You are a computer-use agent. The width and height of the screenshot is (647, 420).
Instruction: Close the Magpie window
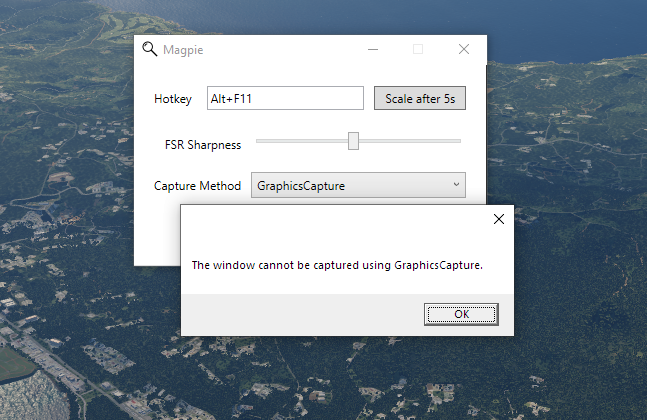tap(464, 50)
